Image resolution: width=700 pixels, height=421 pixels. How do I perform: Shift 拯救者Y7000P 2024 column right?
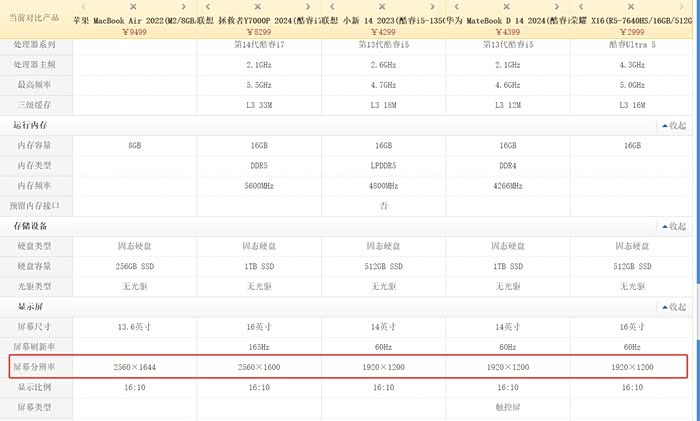tap(308, 7)
